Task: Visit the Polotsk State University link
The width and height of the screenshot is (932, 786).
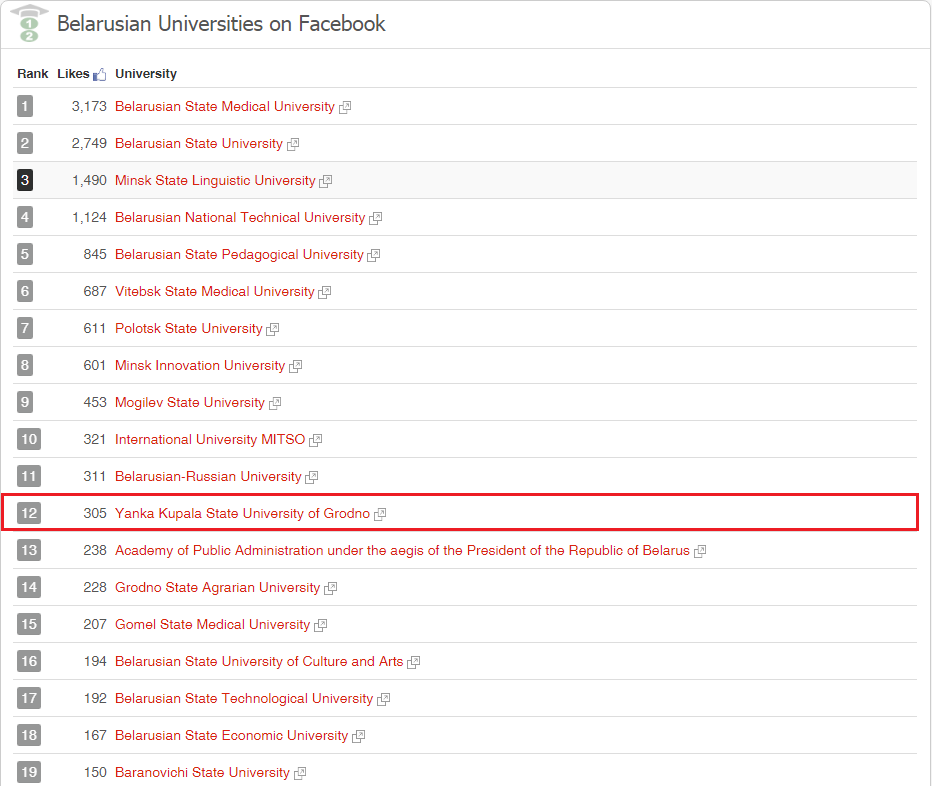Action: (189, 328)
